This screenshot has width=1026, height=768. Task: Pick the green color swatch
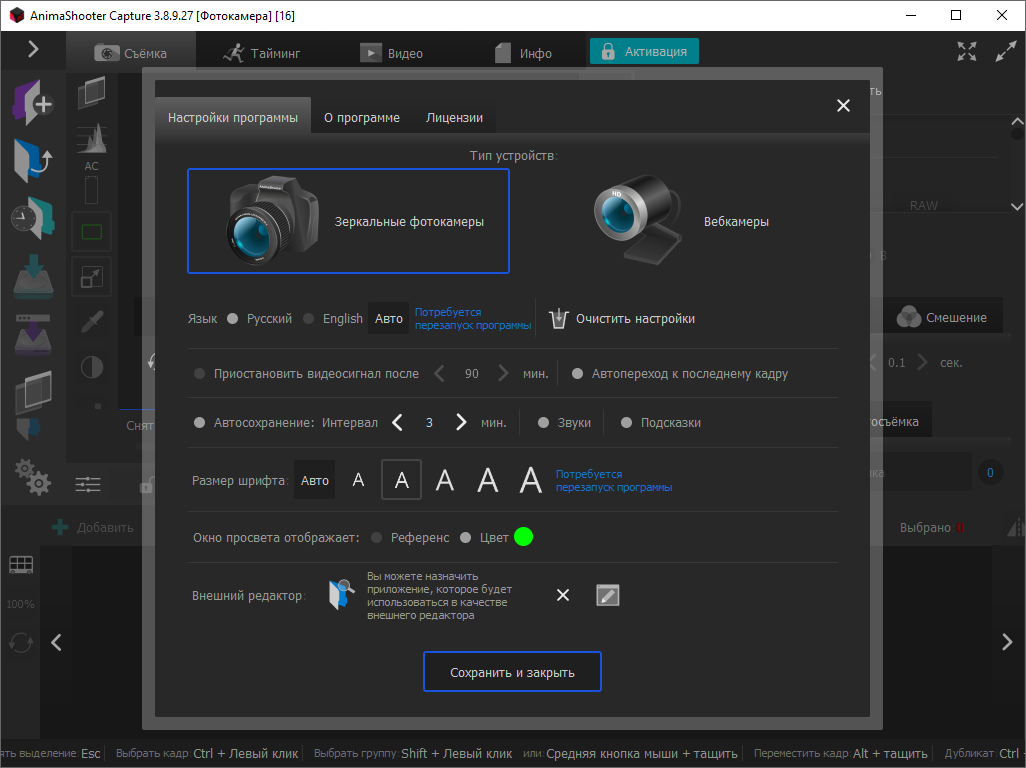523,537
